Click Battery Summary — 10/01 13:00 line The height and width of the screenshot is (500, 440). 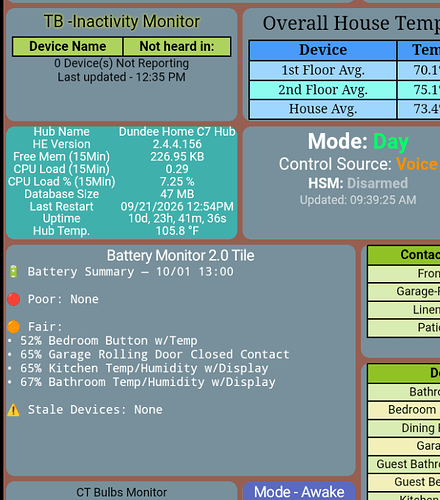(x=130, y=272)
